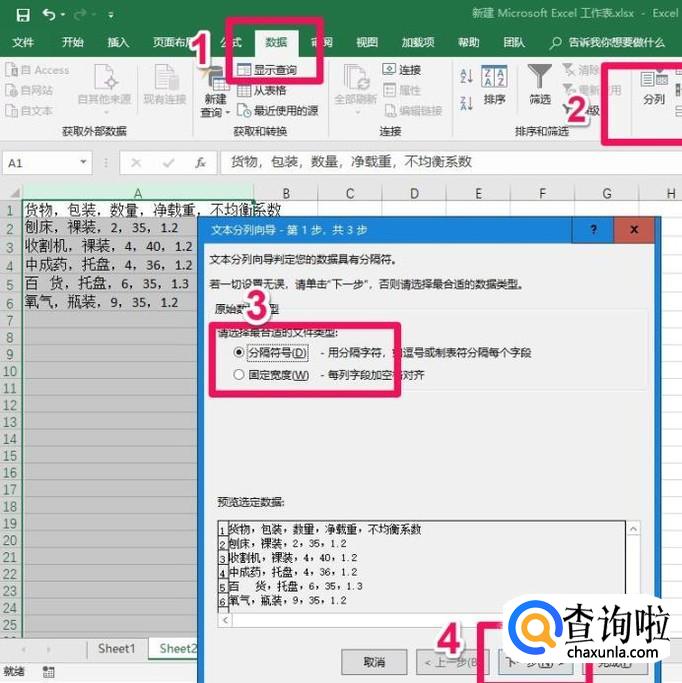682x683 pixels.
Task: Open 新建查询 dropdown button
Action: click(215, 92)
